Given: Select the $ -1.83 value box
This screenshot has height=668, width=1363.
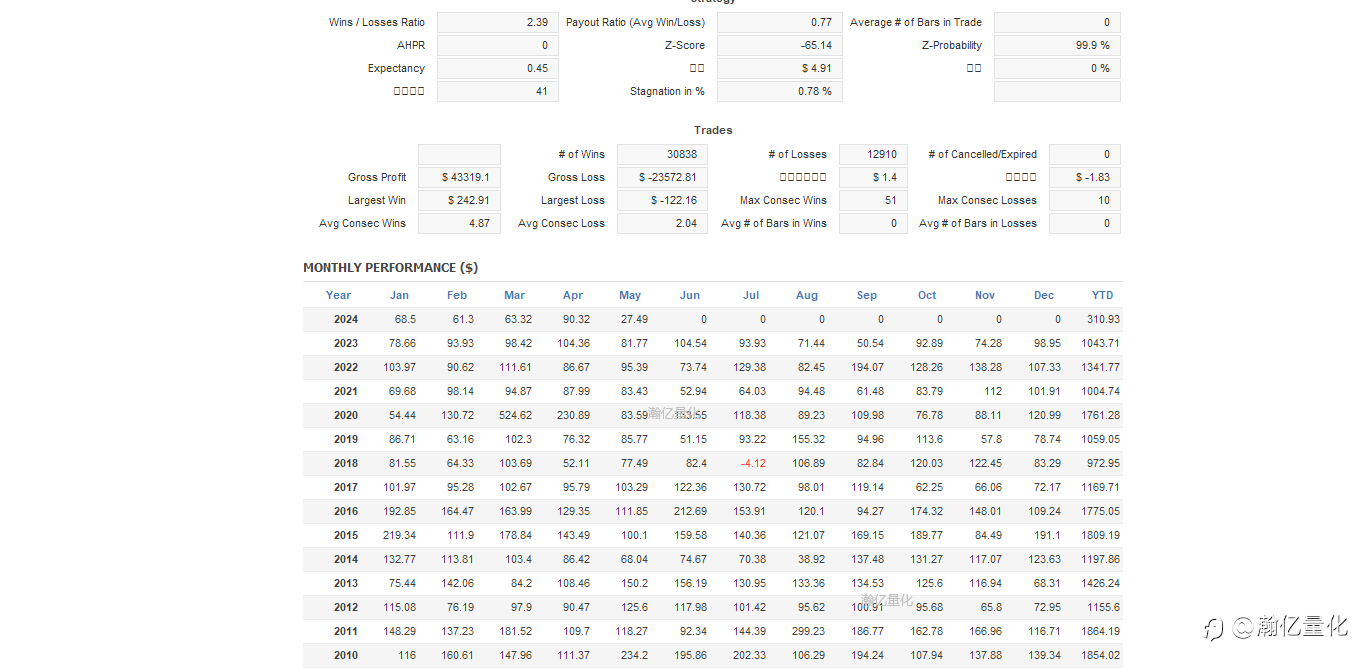Looking at the screenshot, I should click(x=1085, y=177).
